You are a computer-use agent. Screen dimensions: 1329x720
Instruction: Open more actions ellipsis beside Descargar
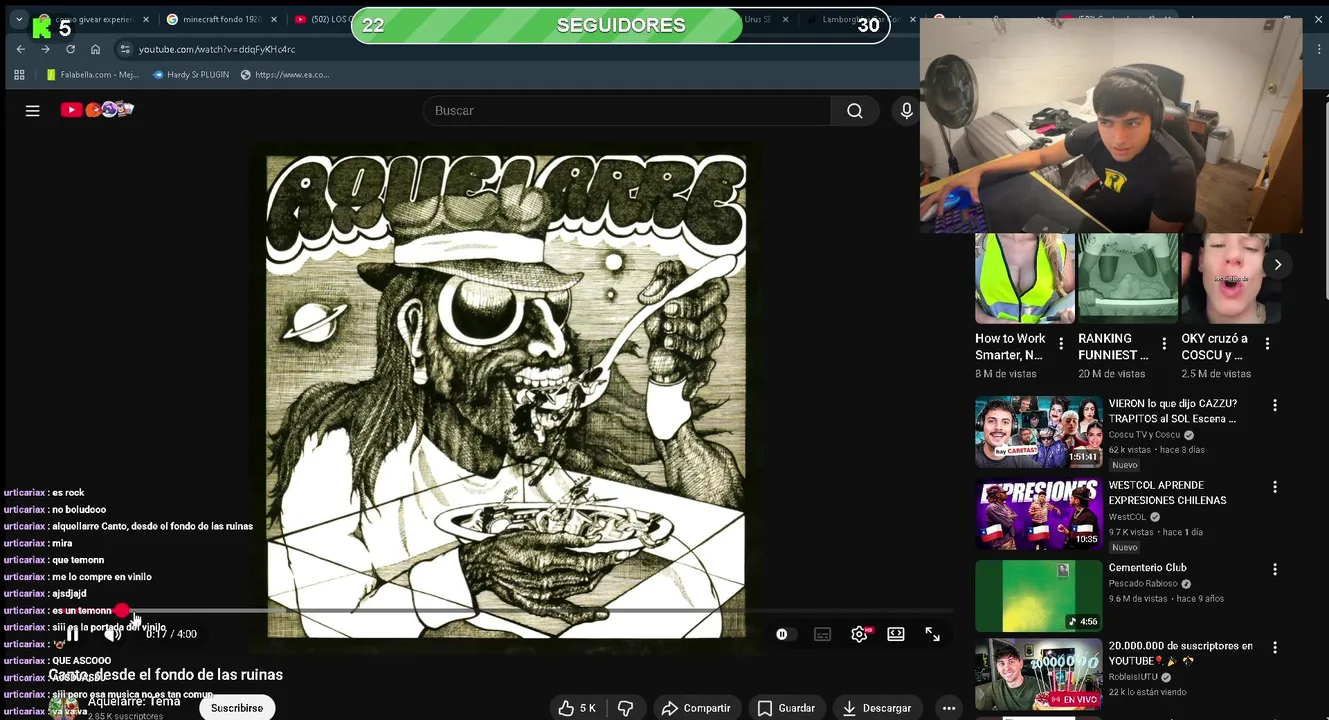point(949,708)
